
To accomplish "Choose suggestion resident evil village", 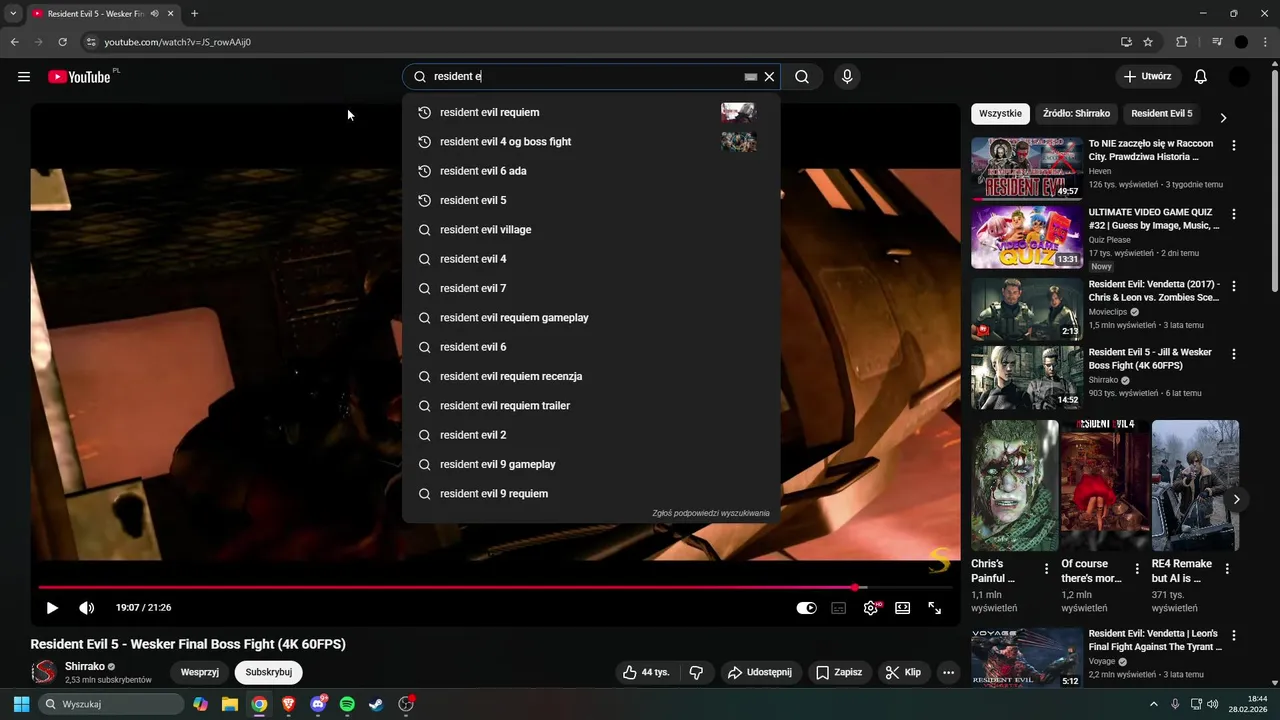I will (x=591, y=230).
